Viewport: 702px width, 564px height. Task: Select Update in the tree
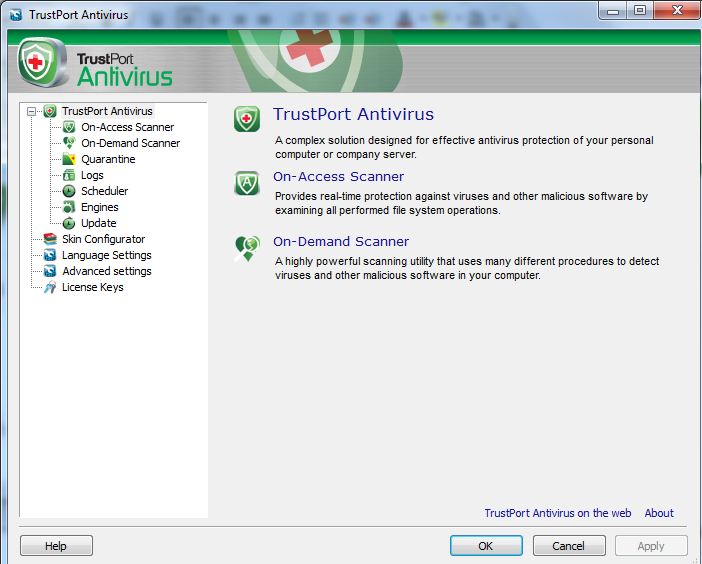[98, 223]
